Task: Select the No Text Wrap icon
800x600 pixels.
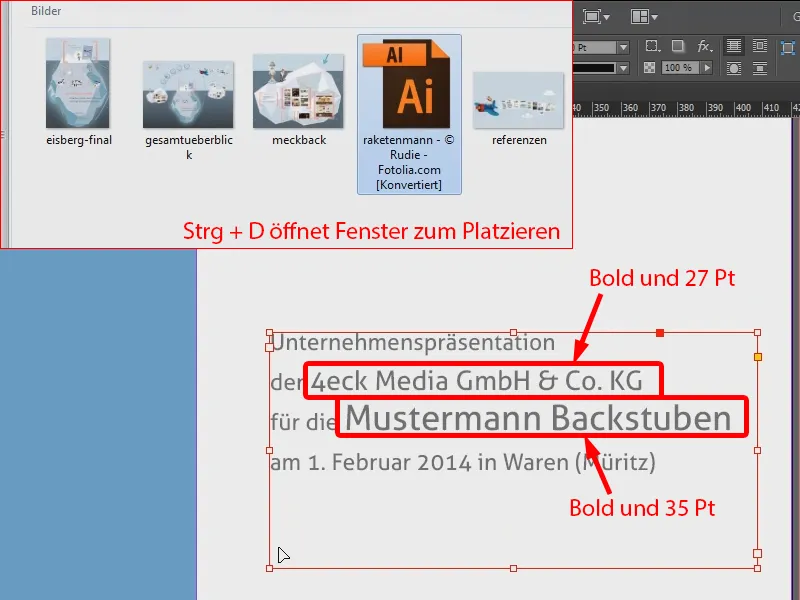Action: pos(732,45)
